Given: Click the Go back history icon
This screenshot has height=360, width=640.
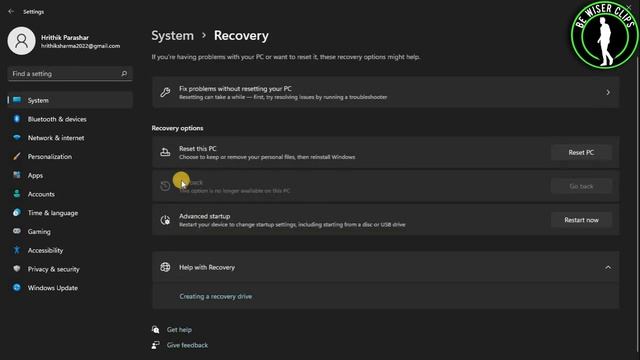Looking at the screenshot, I should (x=165, y=186).
